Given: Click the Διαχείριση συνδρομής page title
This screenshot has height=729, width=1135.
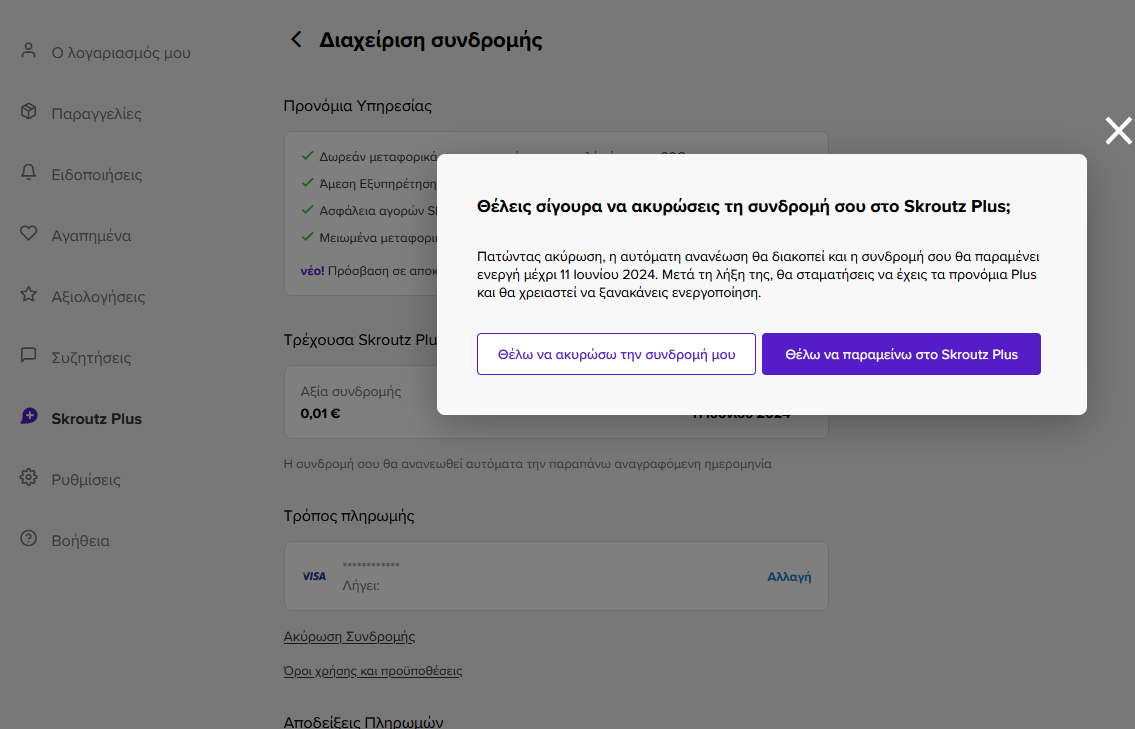Looking at the screenshot, I should pyautogui.click(x=431, y=40).
